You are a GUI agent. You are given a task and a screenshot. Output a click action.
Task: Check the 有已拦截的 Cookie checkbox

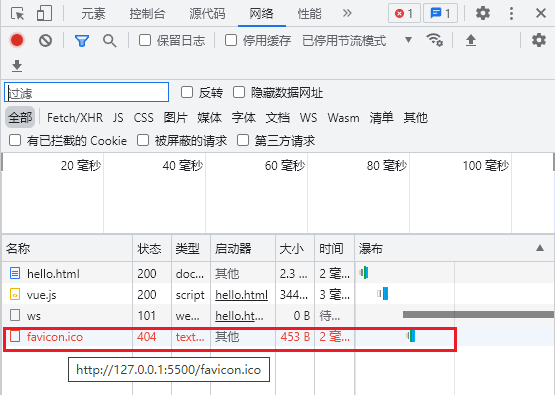click(x=15, y=140)
